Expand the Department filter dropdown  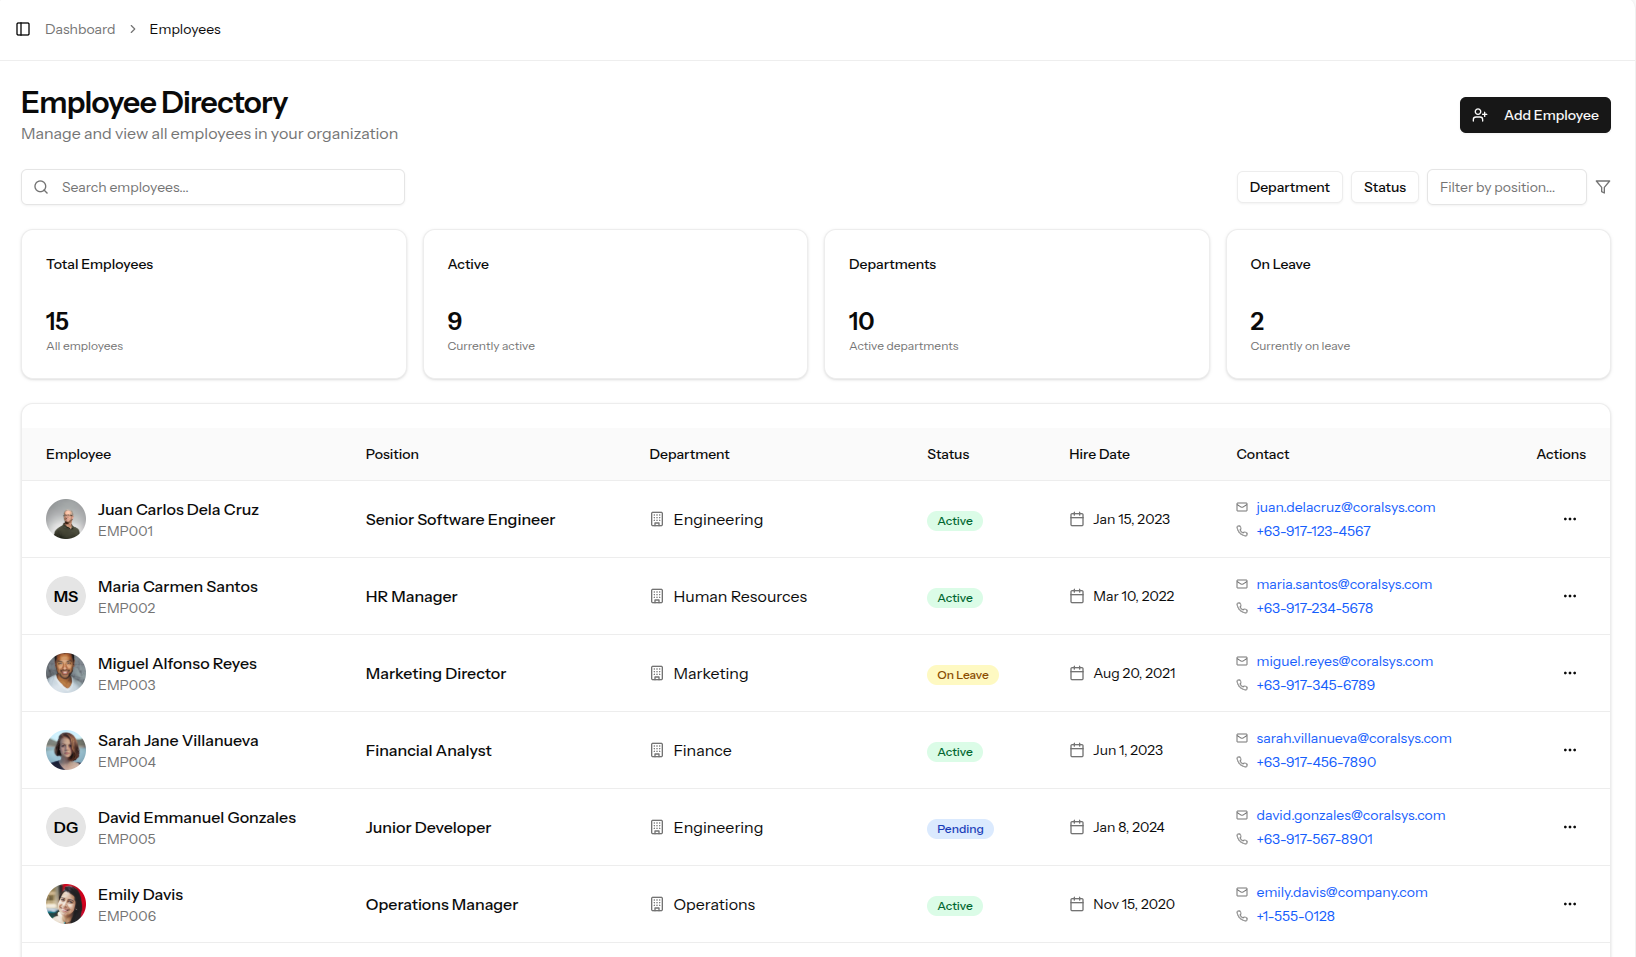(1289, 187)
